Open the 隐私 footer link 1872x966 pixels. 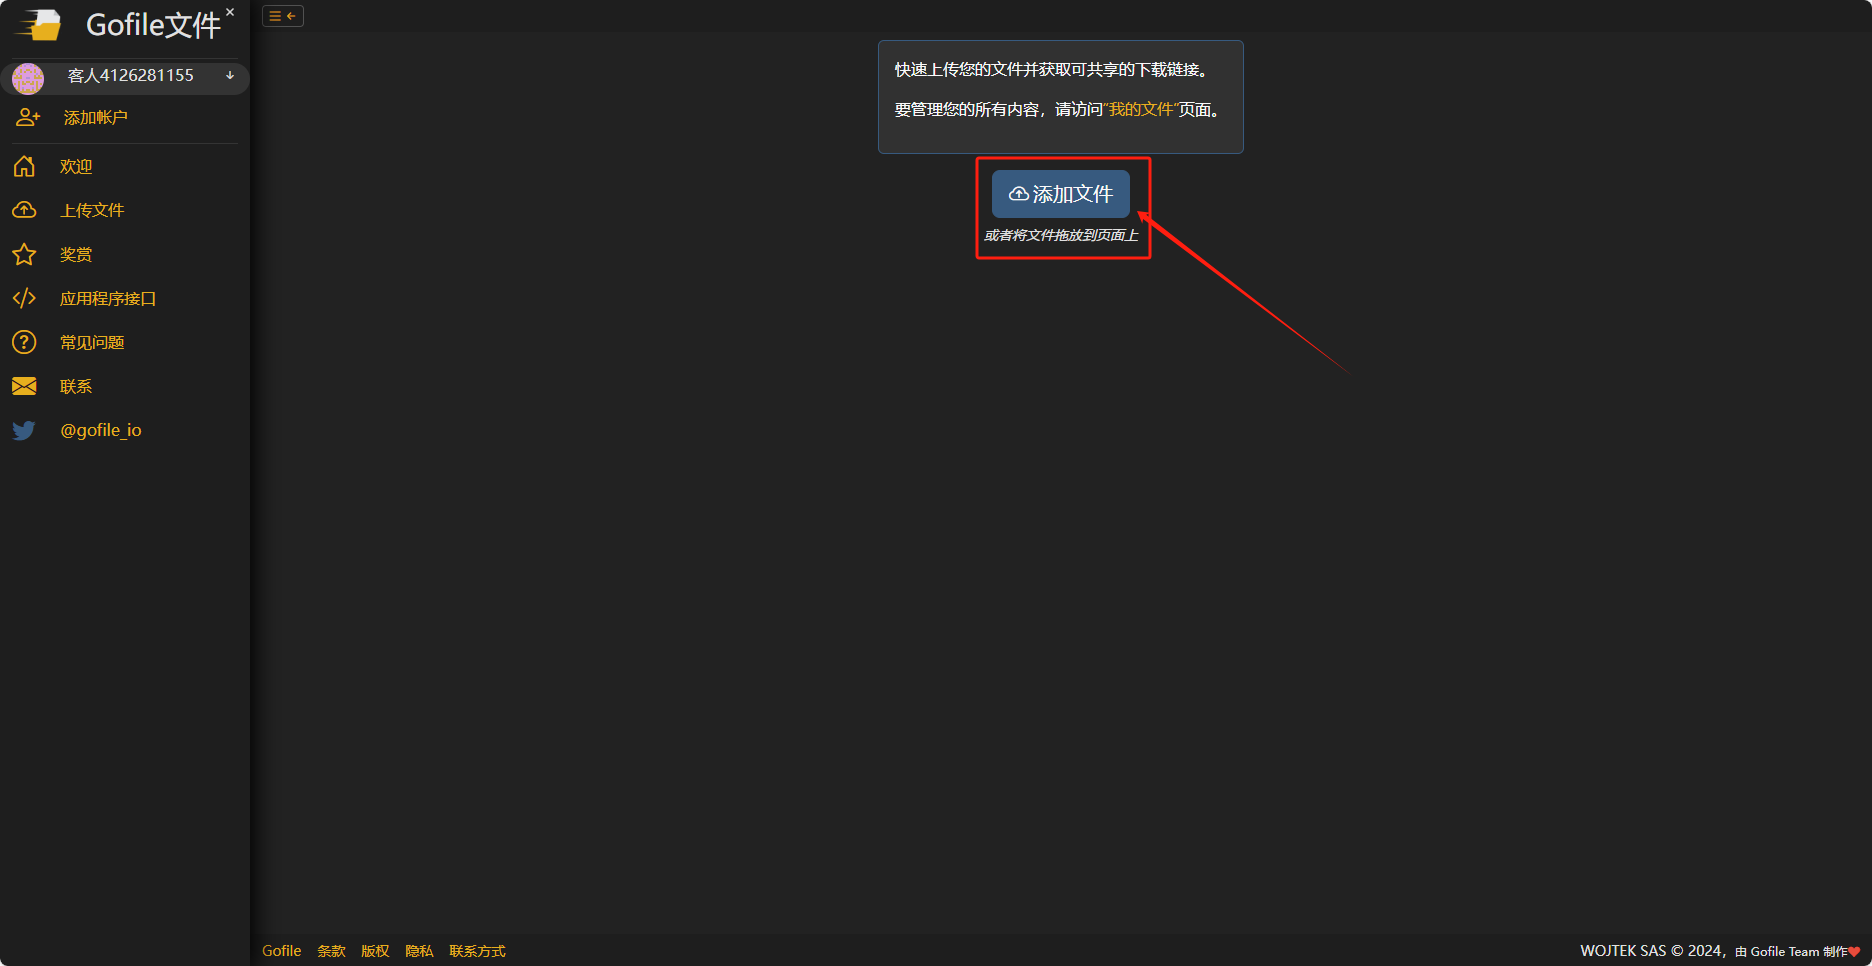pyautogui.click(x=419, y=951)
